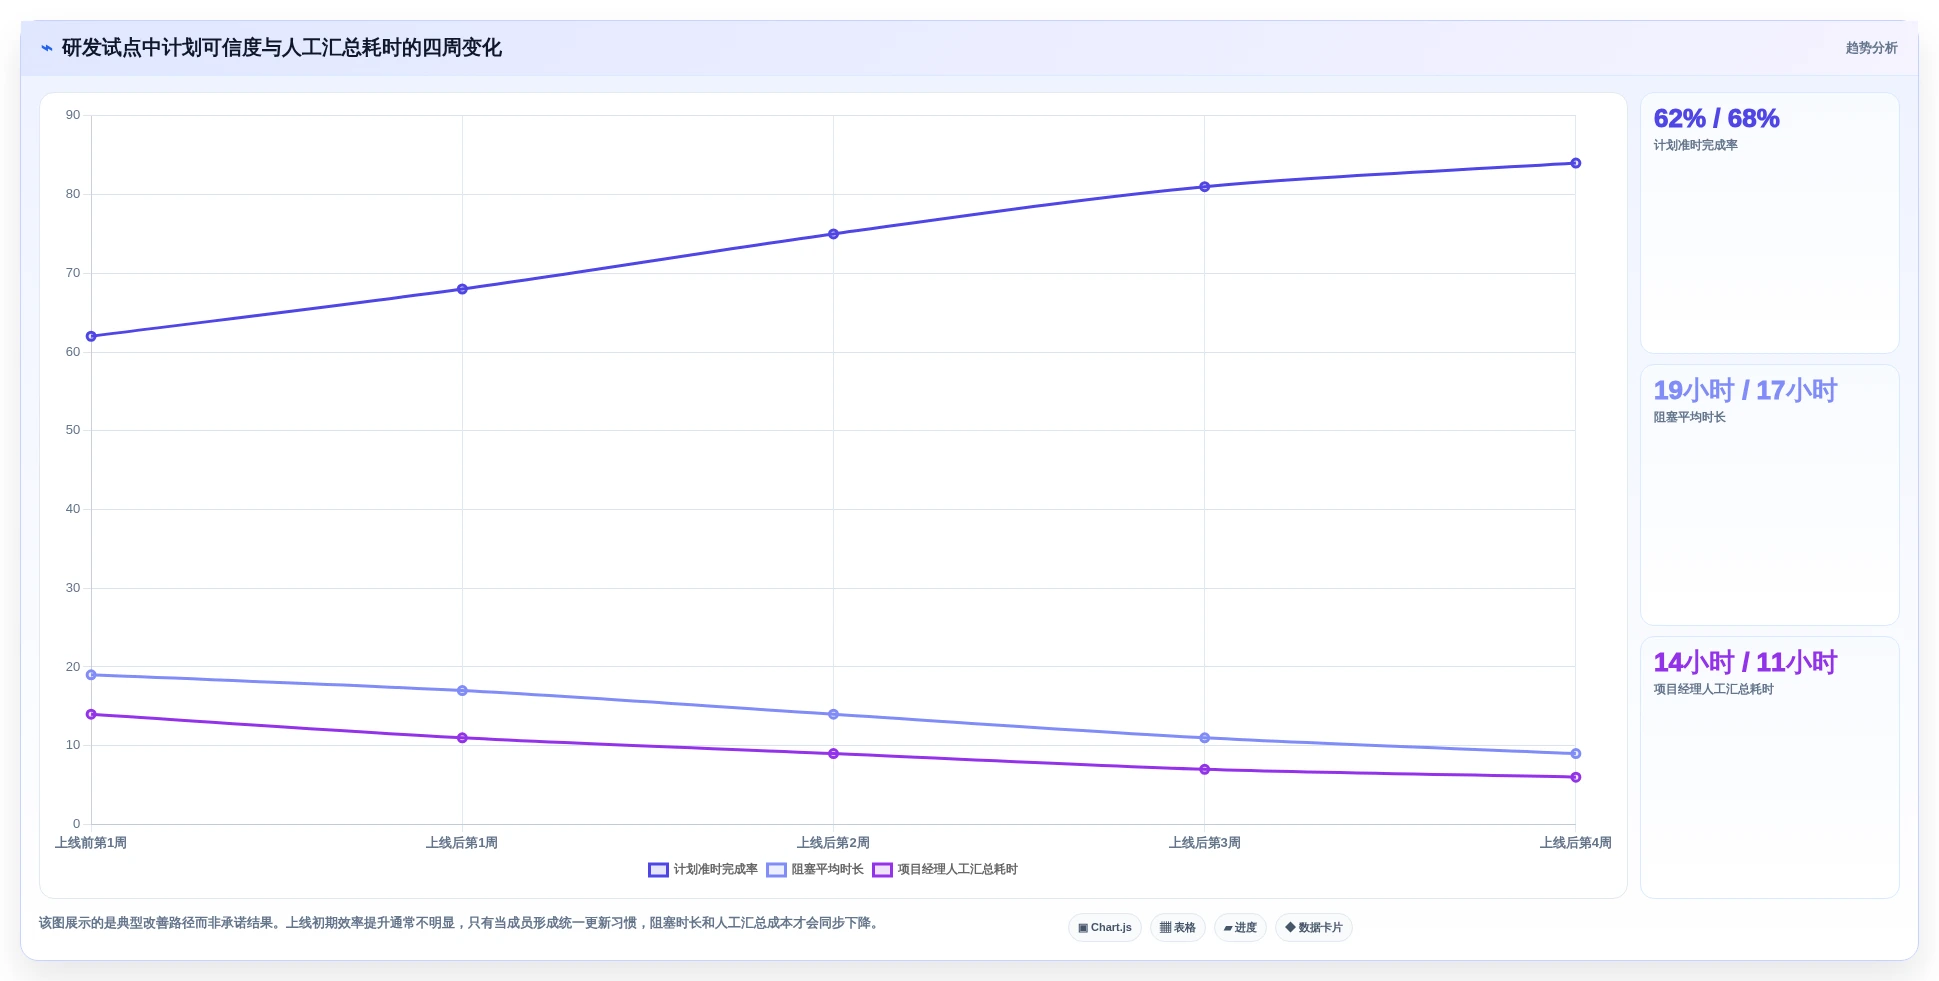Click the 62% / 68% 计划准时完成率 card
1939x981 pixels.
tap(1769, 223)
